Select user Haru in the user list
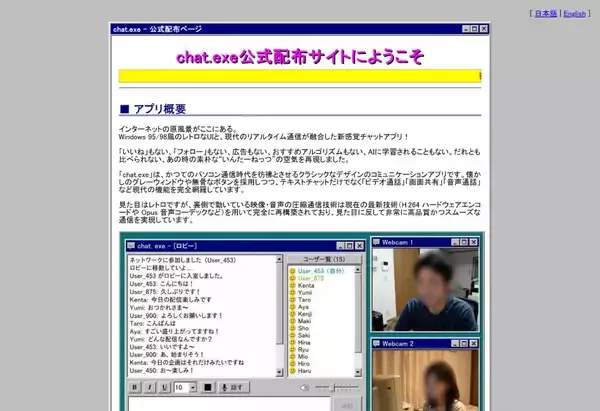 (304, 371)
